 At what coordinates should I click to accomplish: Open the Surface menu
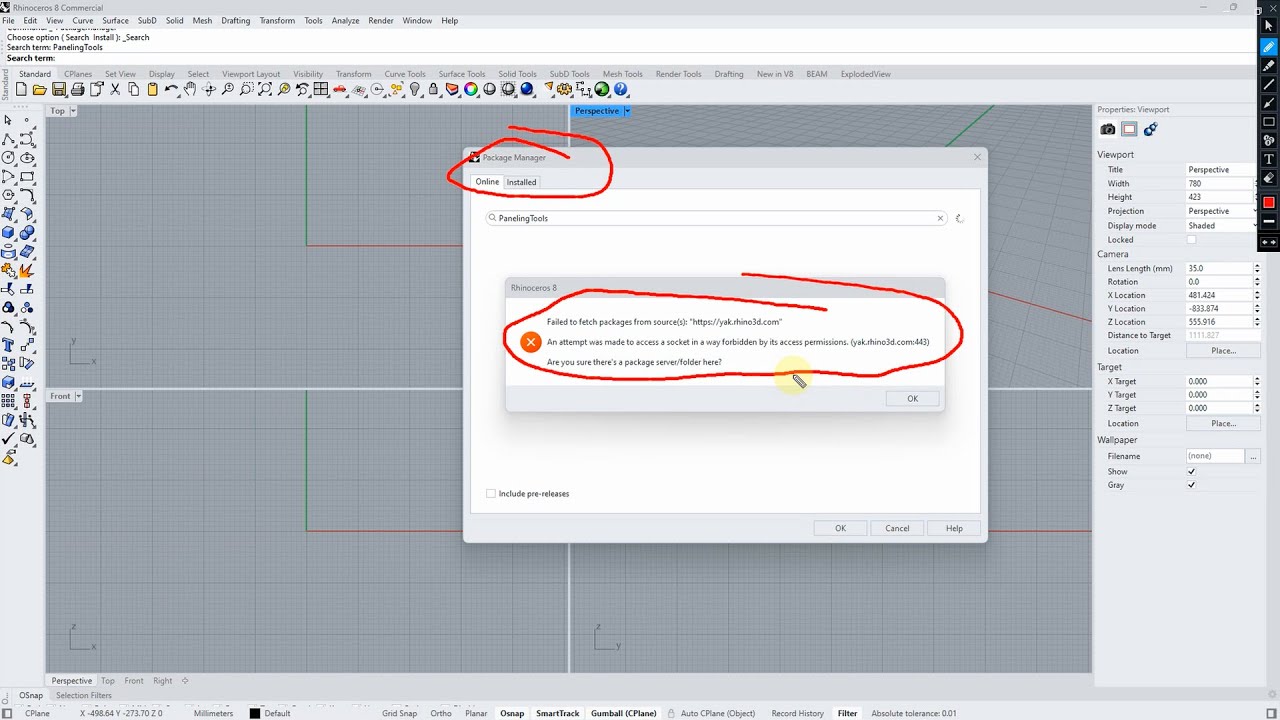115,20
